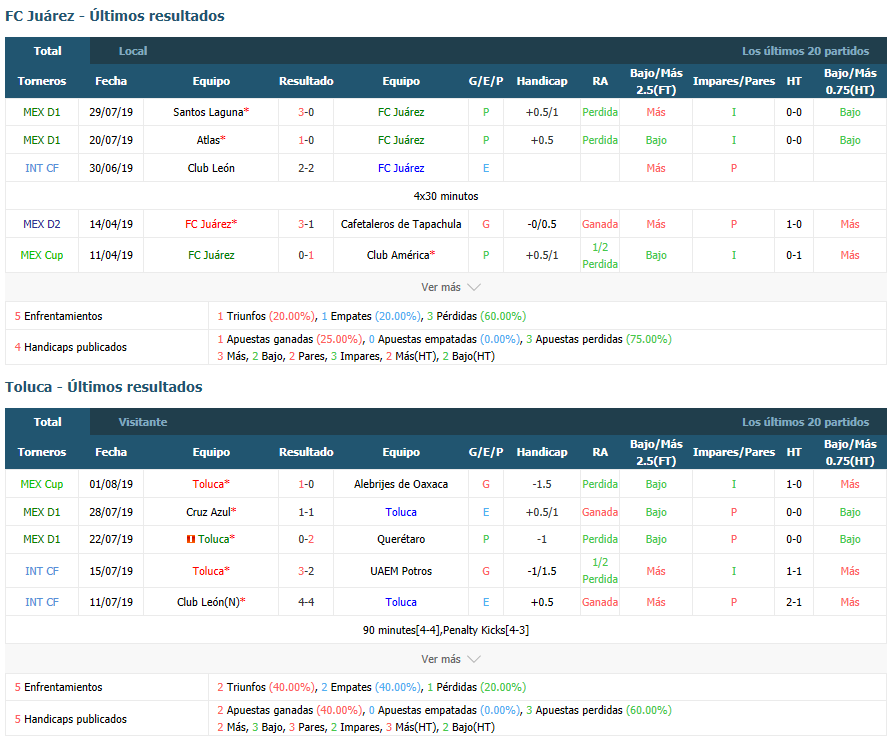Open the Santos Laguna team link
This screenshot has width=895, height=742.
pyautogui.click(x=208, y=112)
